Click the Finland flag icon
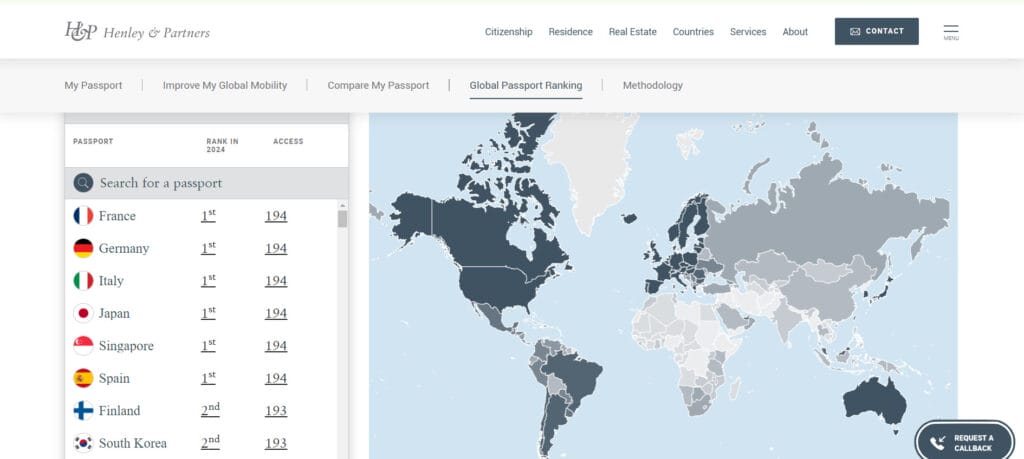The image size is (1024, 459). [x=83, y=411]
